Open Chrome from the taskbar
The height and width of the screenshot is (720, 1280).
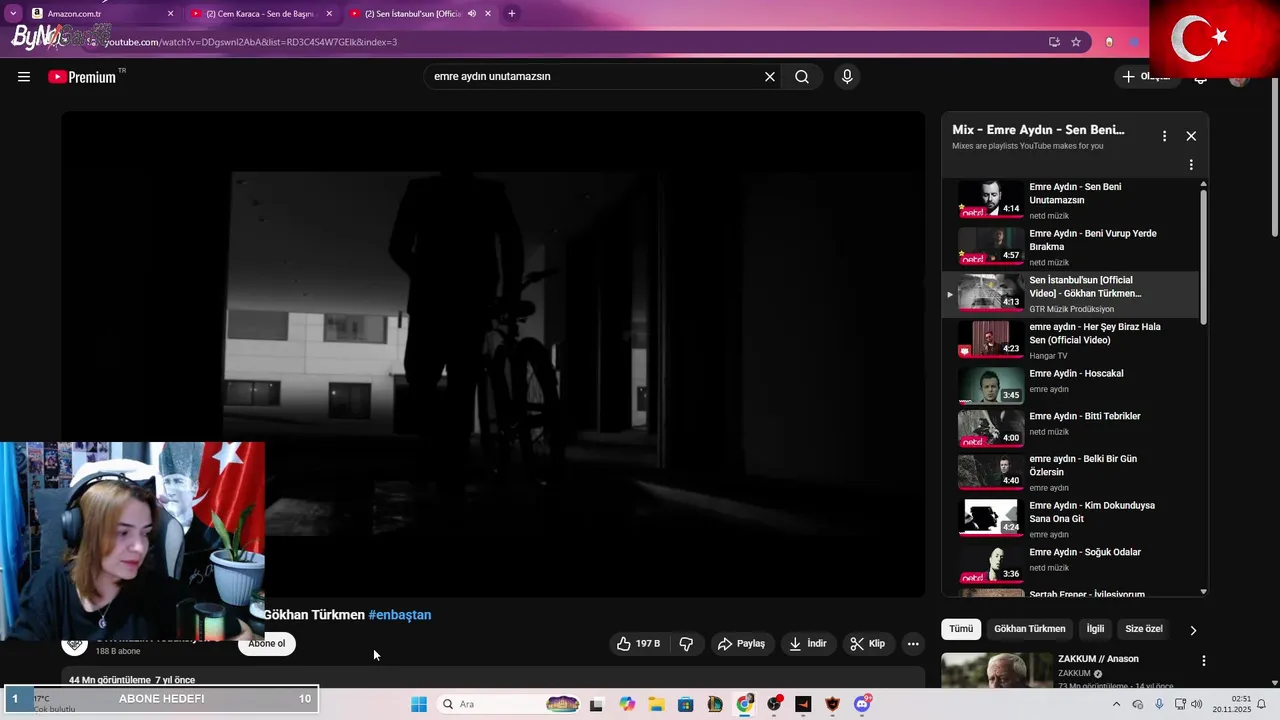point(745,704)
